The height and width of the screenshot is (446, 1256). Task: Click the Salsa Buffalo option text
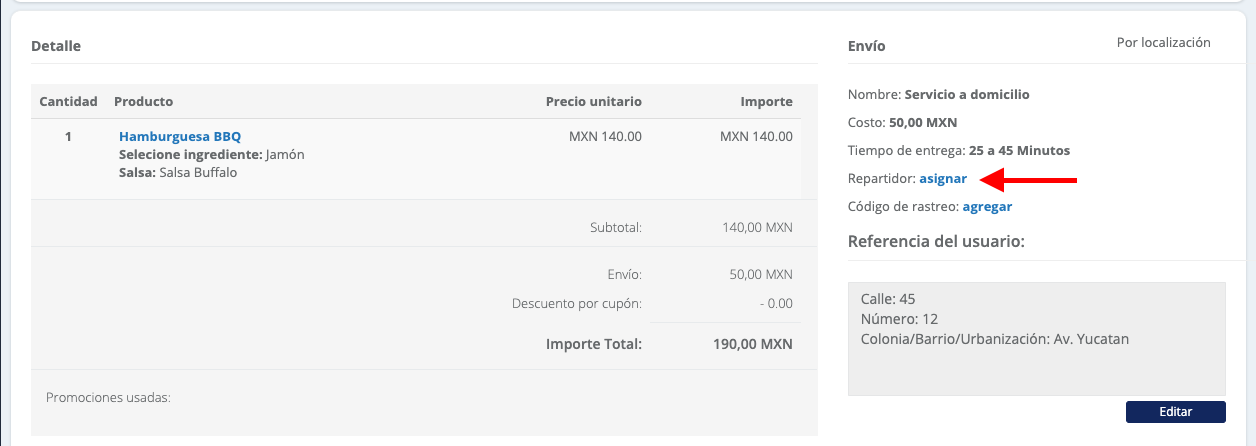point(198,172)
